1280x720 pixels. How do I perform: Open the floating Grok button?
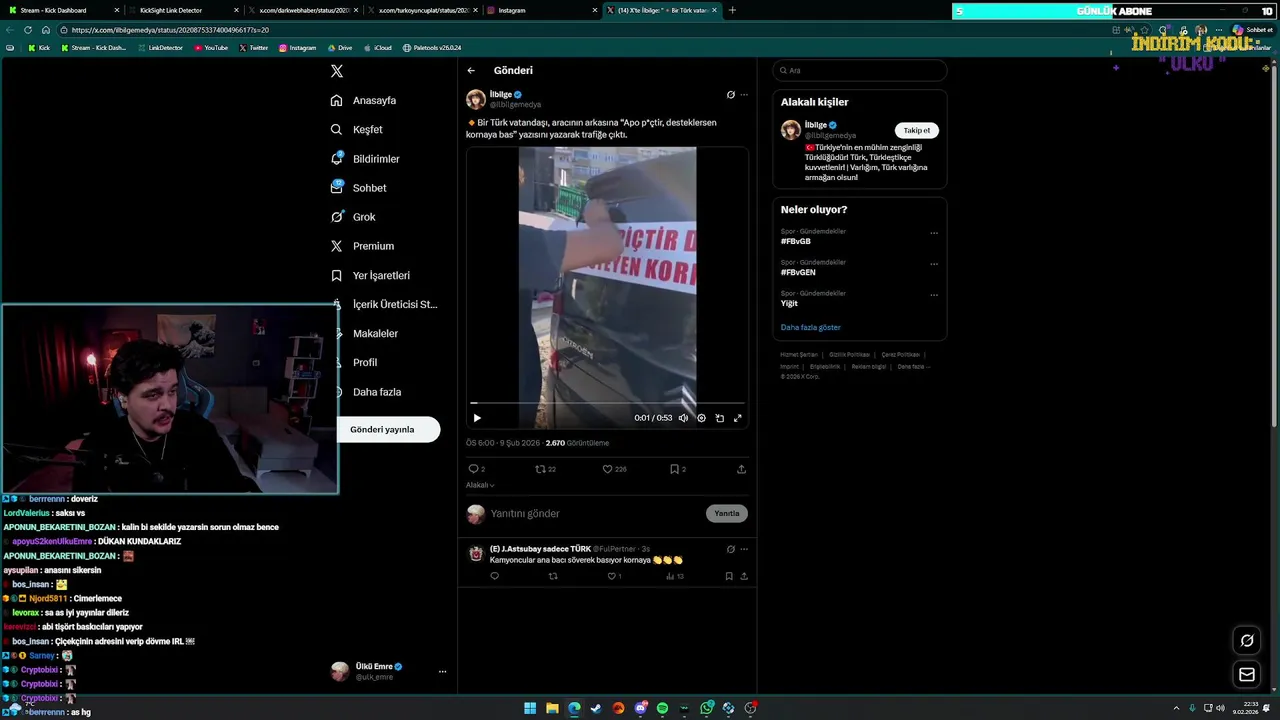coord(1247,640)
